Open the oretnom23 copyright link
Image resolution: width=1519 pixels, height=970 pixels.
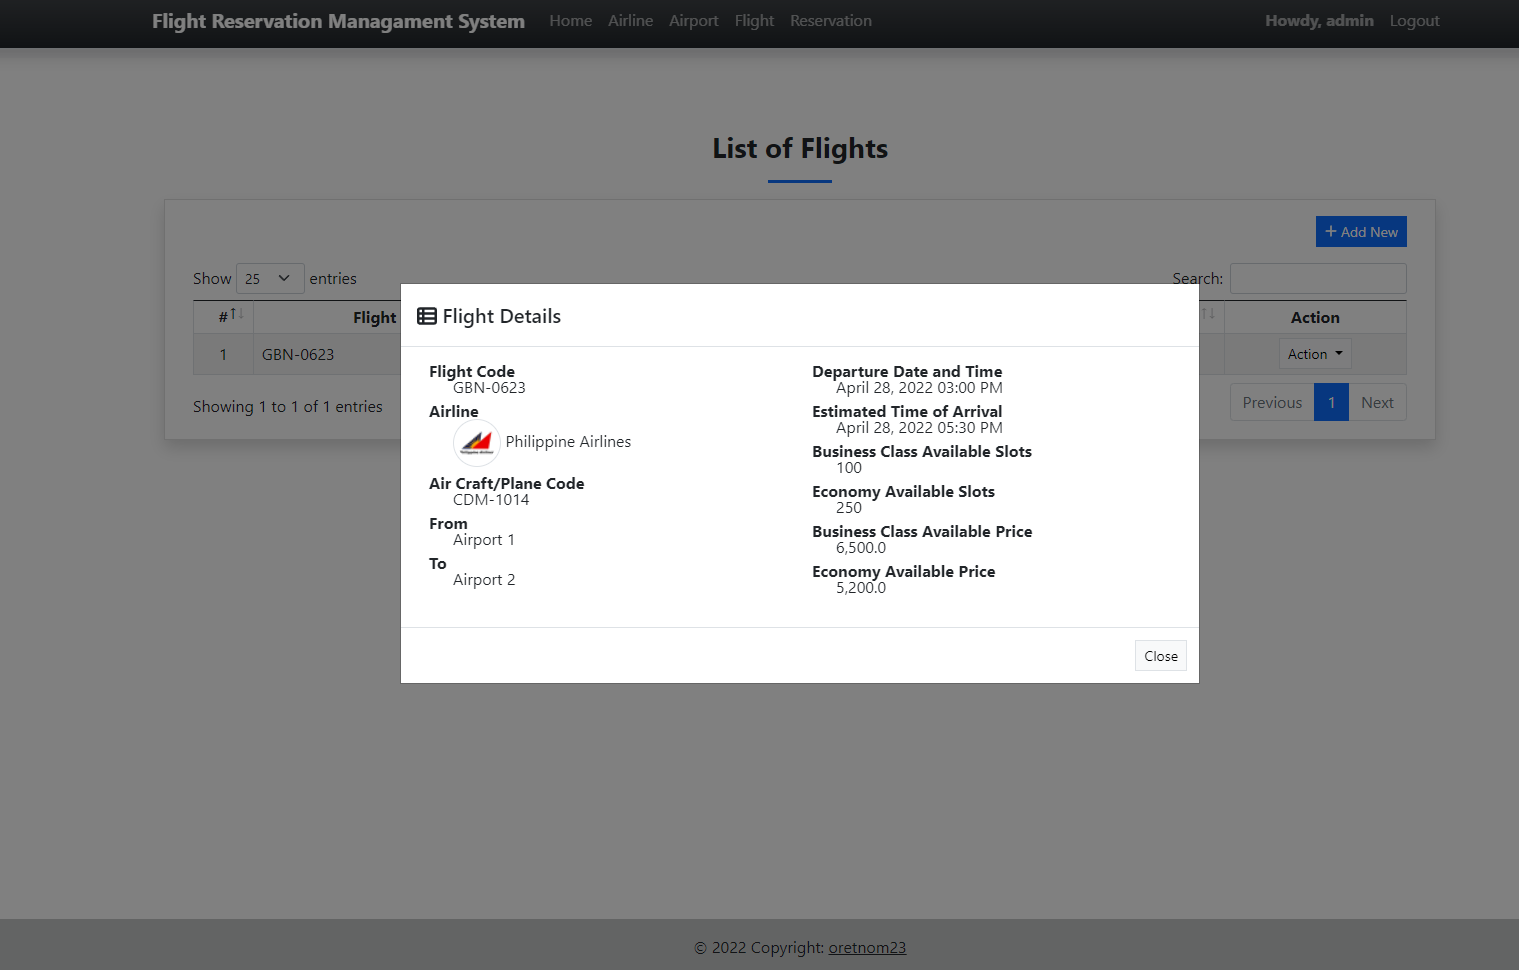(x=867, y=948)
